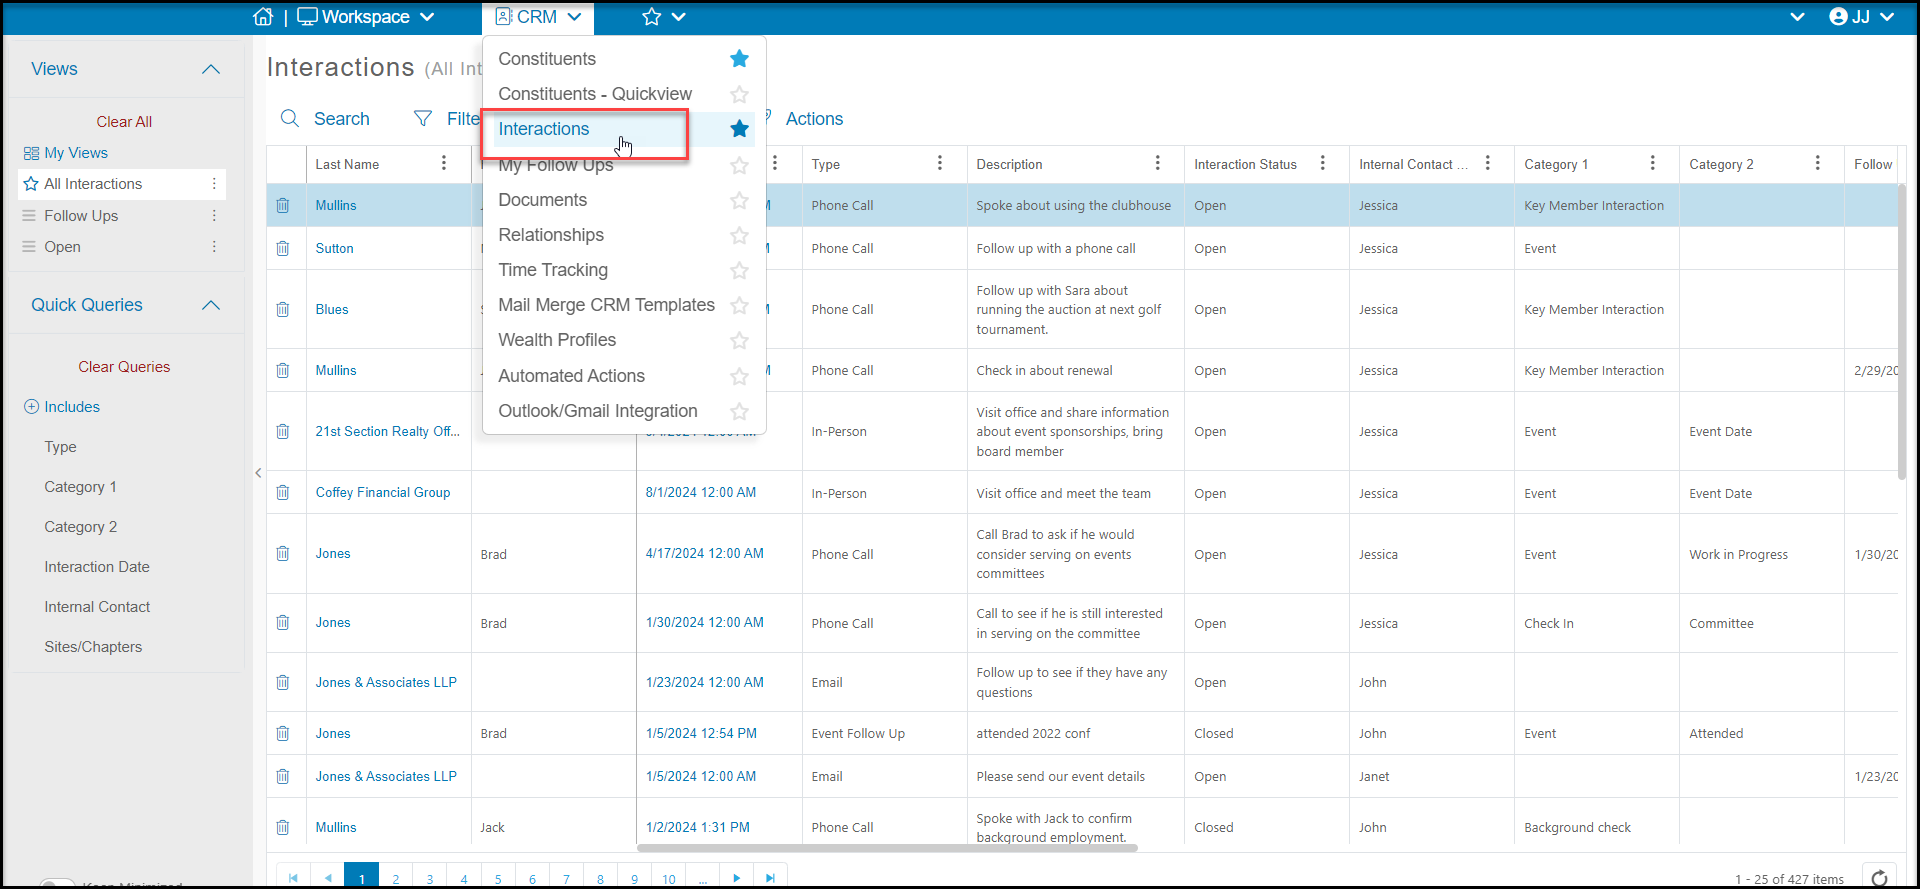Go to the next page arrow in pager

click(737, 878)
